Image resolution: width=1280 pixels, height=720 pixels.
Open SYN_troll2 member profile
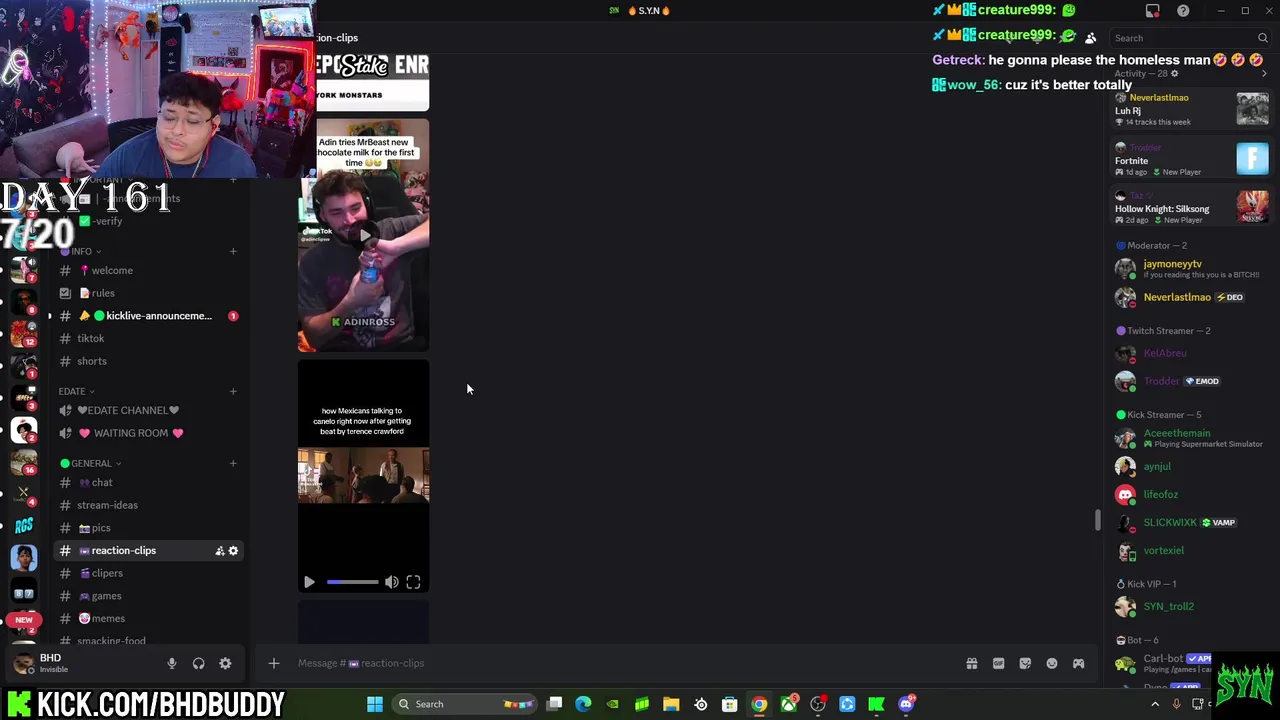pos(1191,606)
